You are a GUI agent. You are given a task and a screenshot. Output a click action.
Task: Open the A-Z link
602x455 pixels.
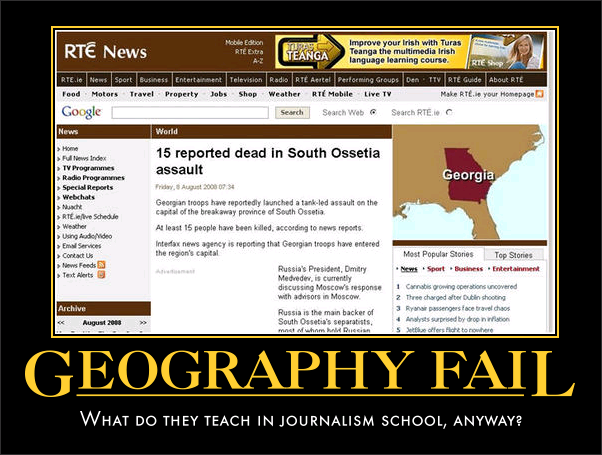pos(258,61)
